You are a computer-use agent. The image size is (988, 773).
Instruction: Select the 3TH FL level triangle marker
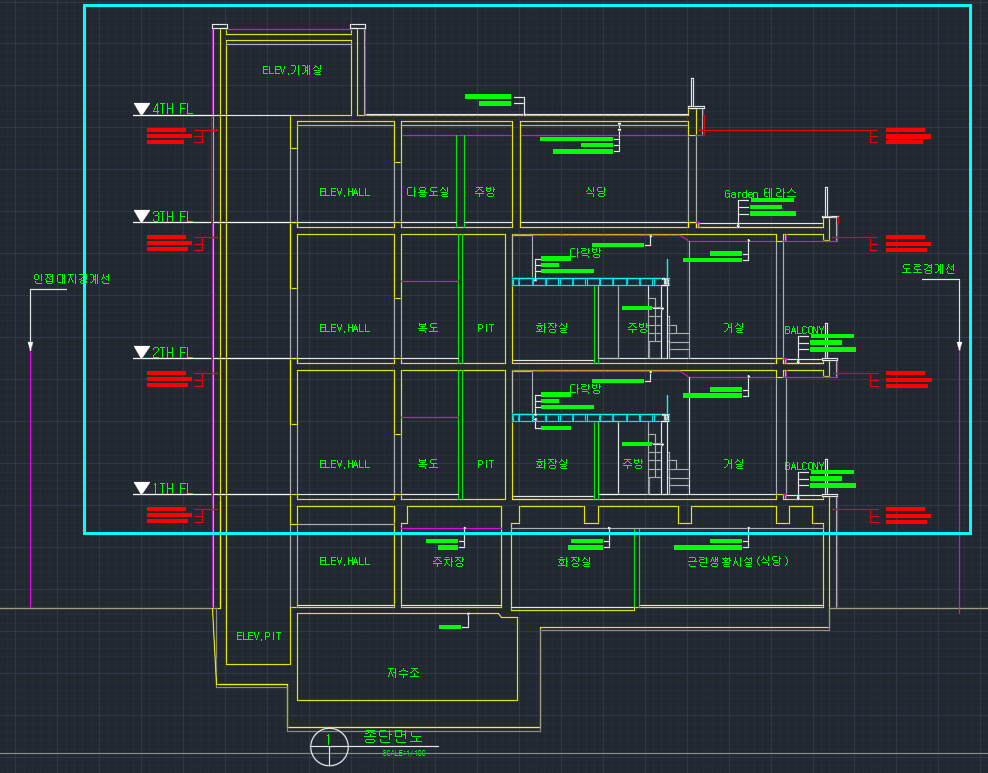point(141,216)
